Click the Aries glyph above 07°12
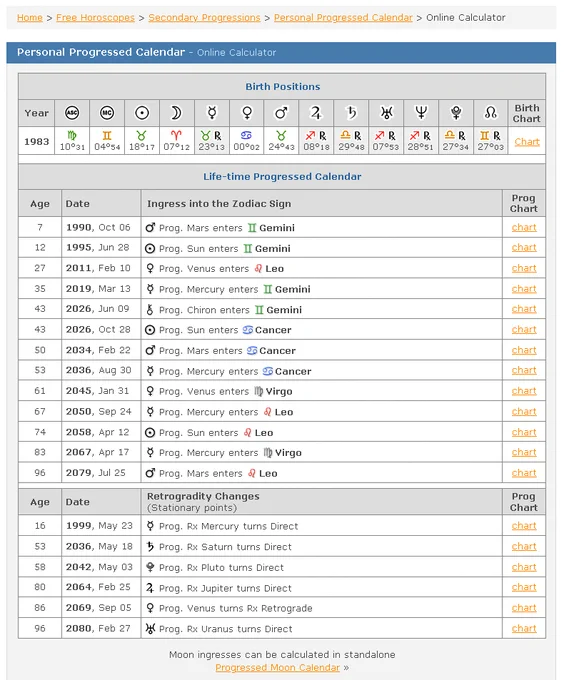This screenshot has height=680, width=564. tap(176, 136)
